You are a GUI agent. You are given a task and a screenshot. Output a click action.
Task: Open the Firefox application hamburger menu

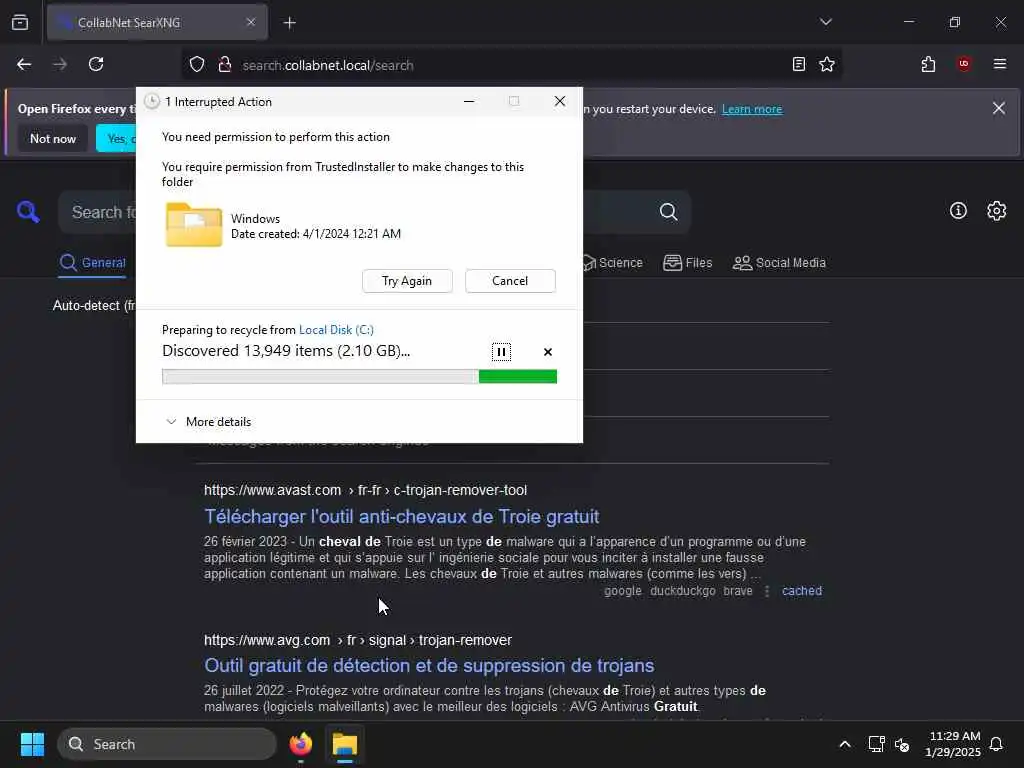[x=1000, y=64]
